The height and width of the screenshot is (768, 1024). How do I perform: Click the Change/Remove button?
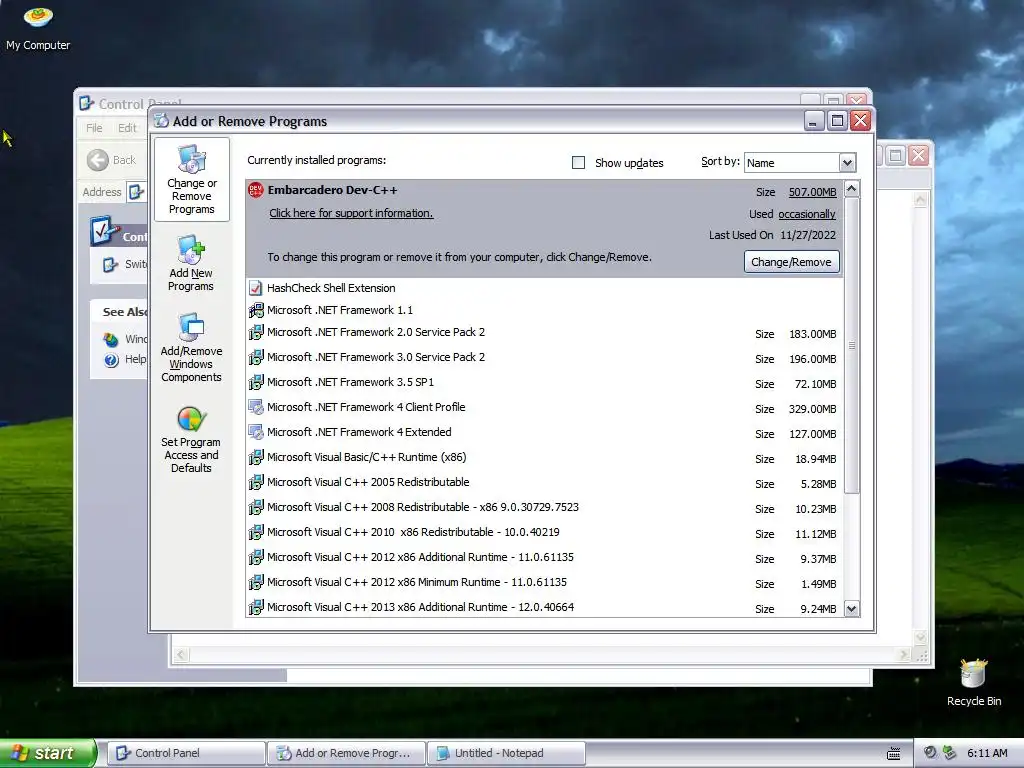[791, 262]
